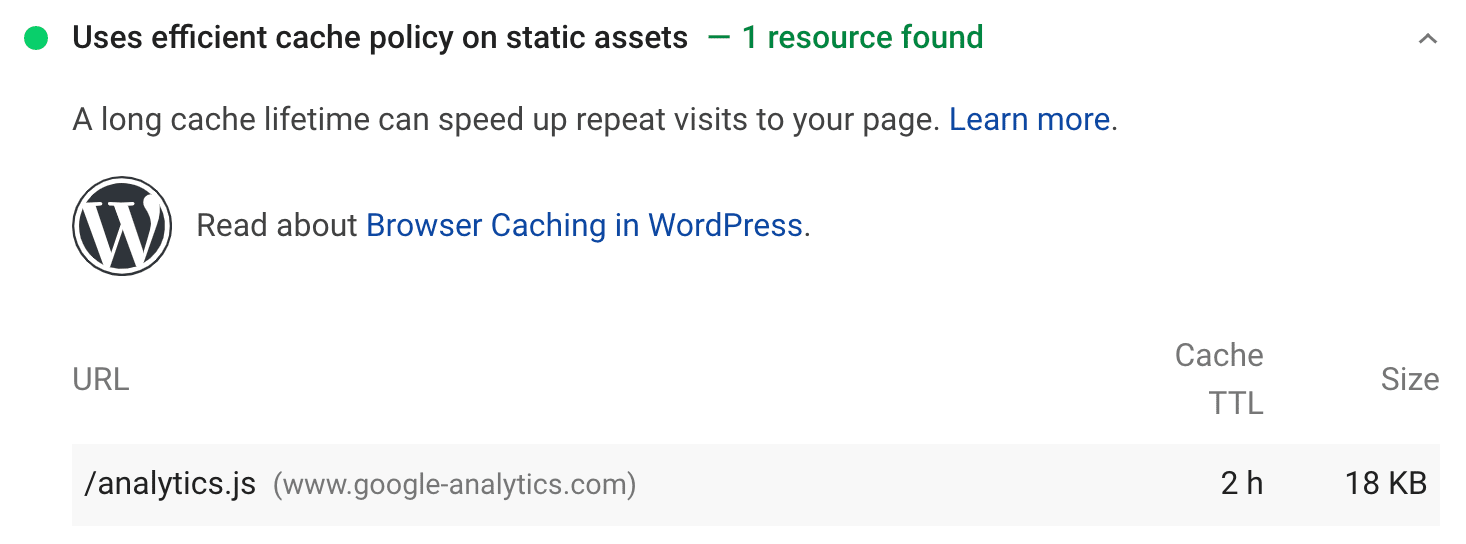Click the 2 h cache TTL value

click(1241, 485)
